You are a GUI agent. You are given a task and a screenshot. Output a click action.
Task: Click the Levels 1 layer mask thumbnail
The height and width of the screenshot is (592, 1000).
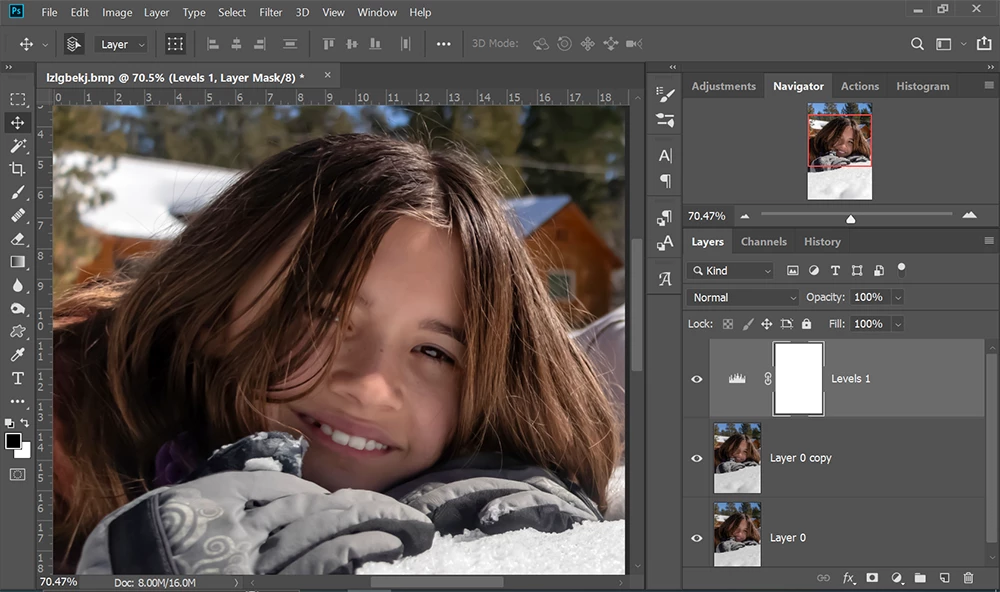tap(798, 379)
